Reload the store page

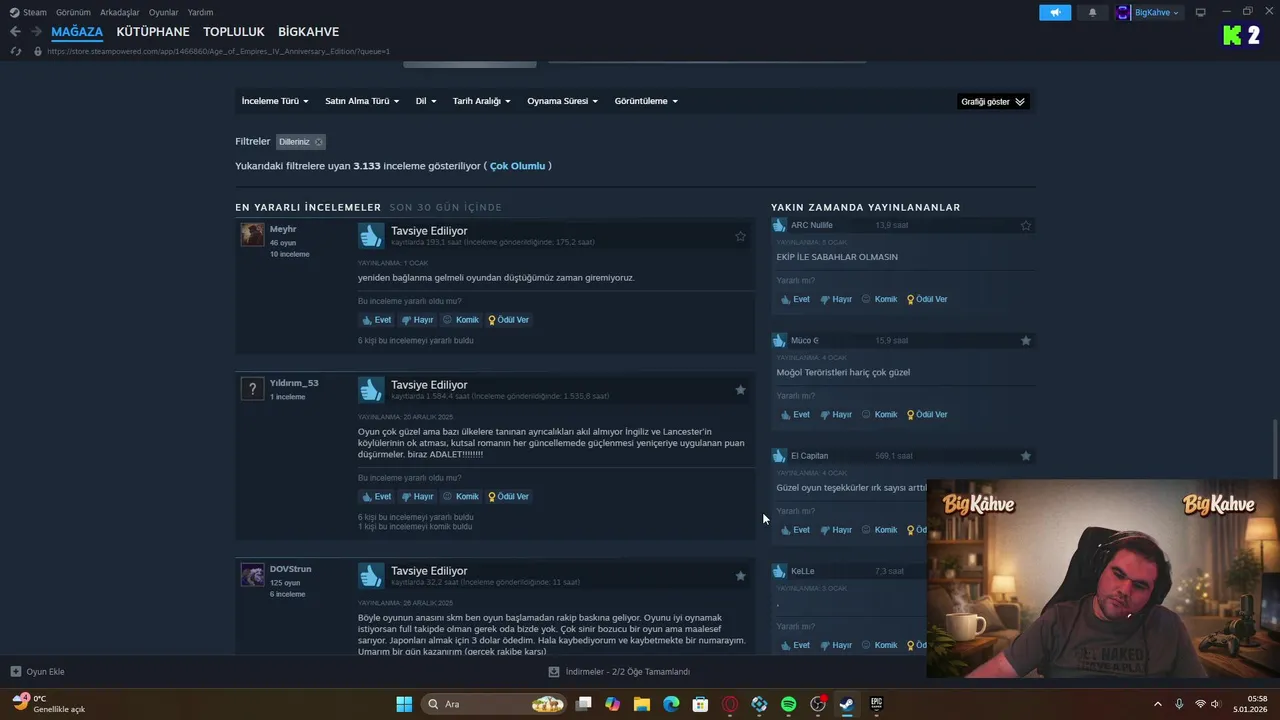click(x=15, y=51)
